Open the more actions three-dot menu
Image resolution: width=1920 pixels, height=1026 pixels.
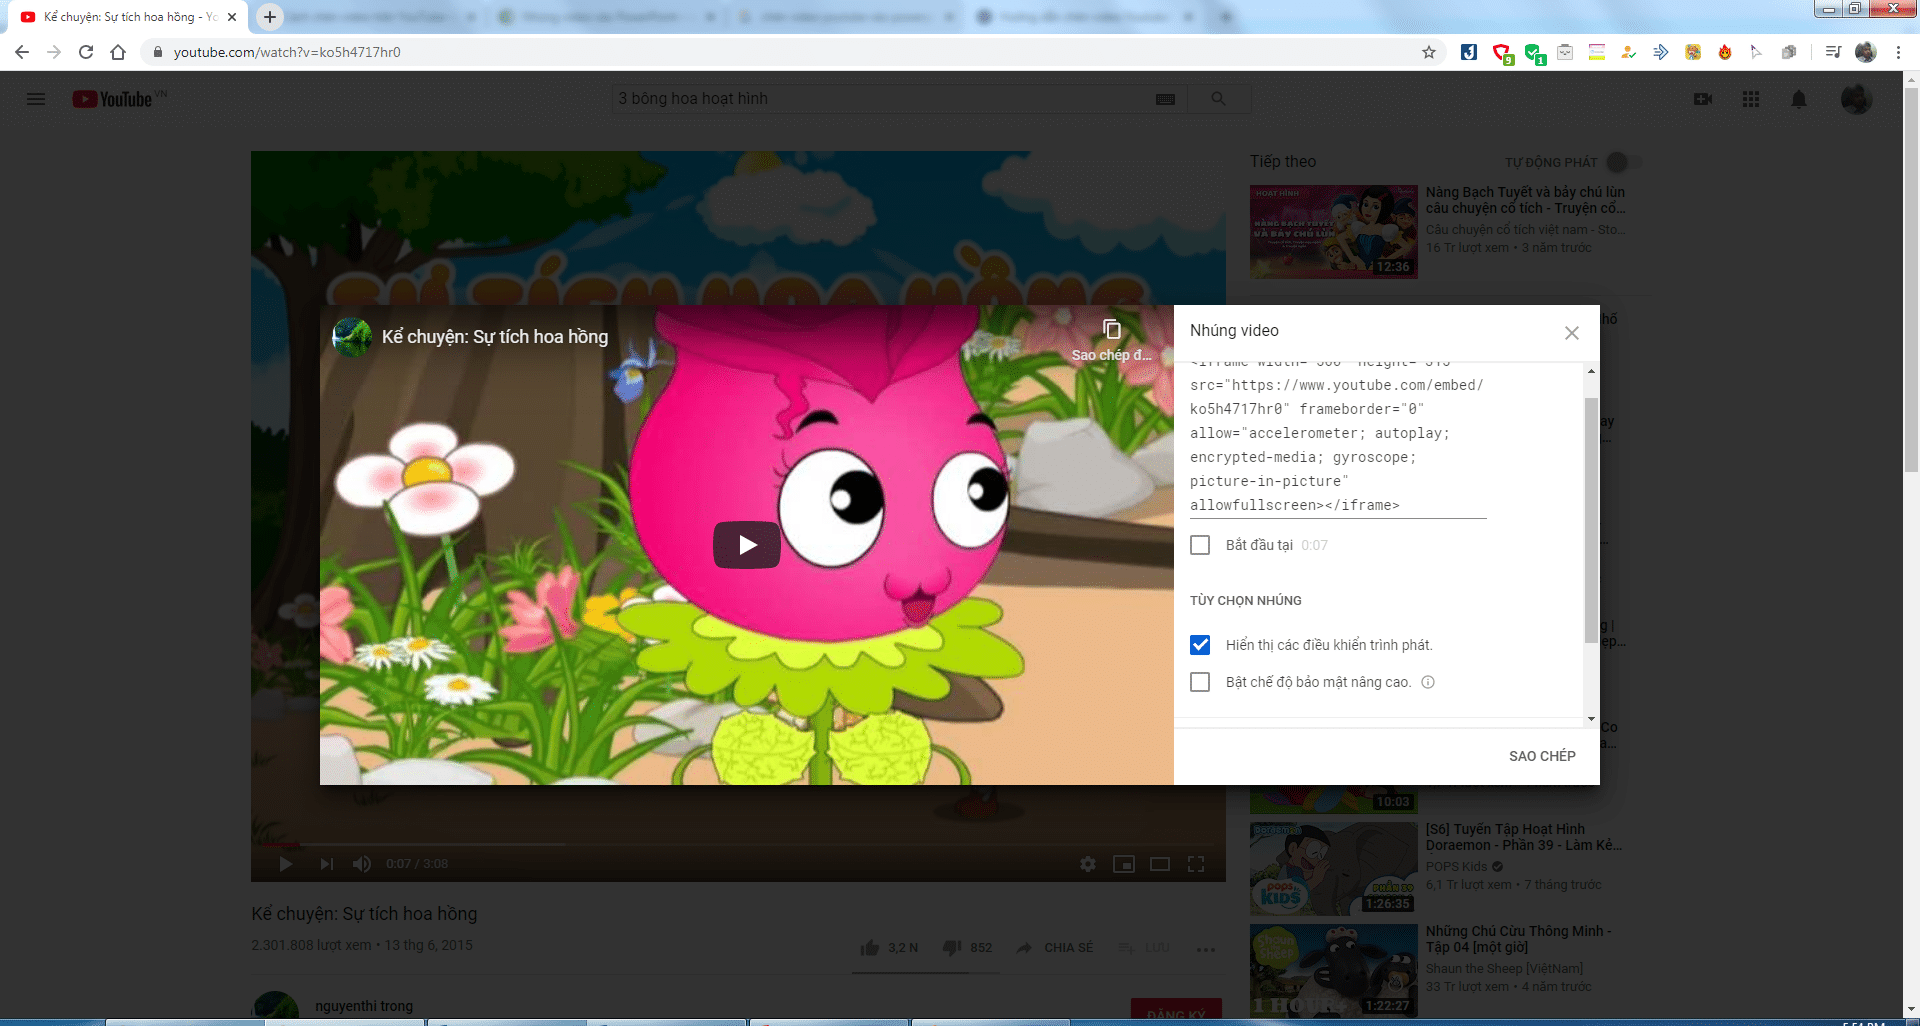[x=1206, y=948]
